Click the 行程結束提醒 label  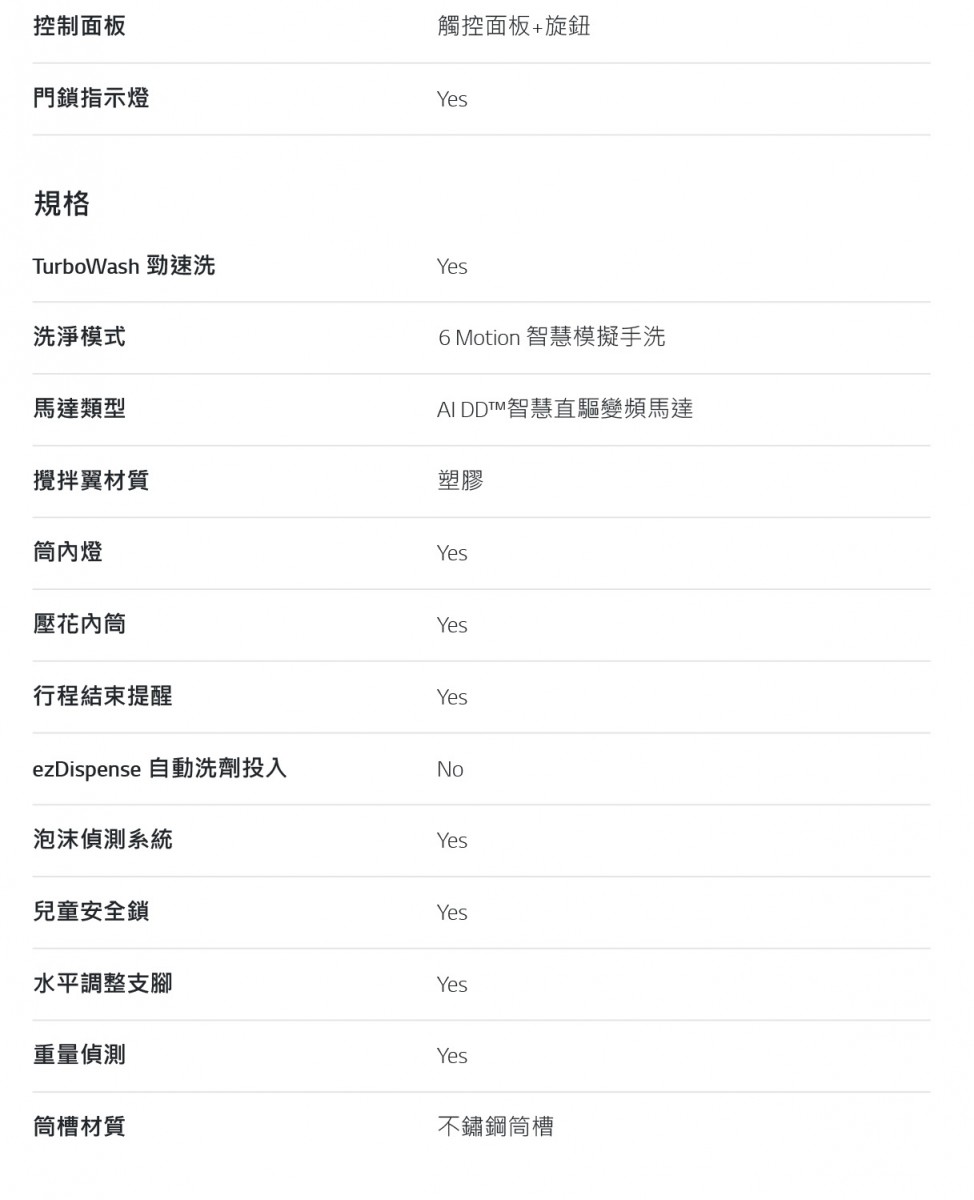102,696
